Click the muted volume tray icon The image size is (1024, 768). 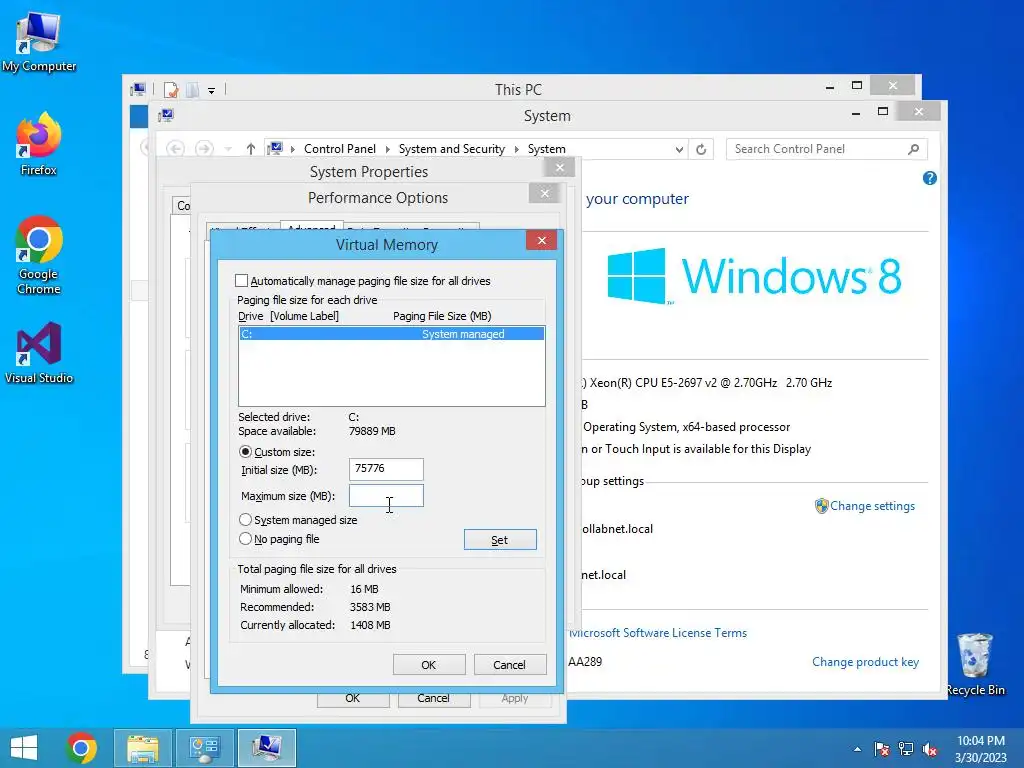point(929,749)
